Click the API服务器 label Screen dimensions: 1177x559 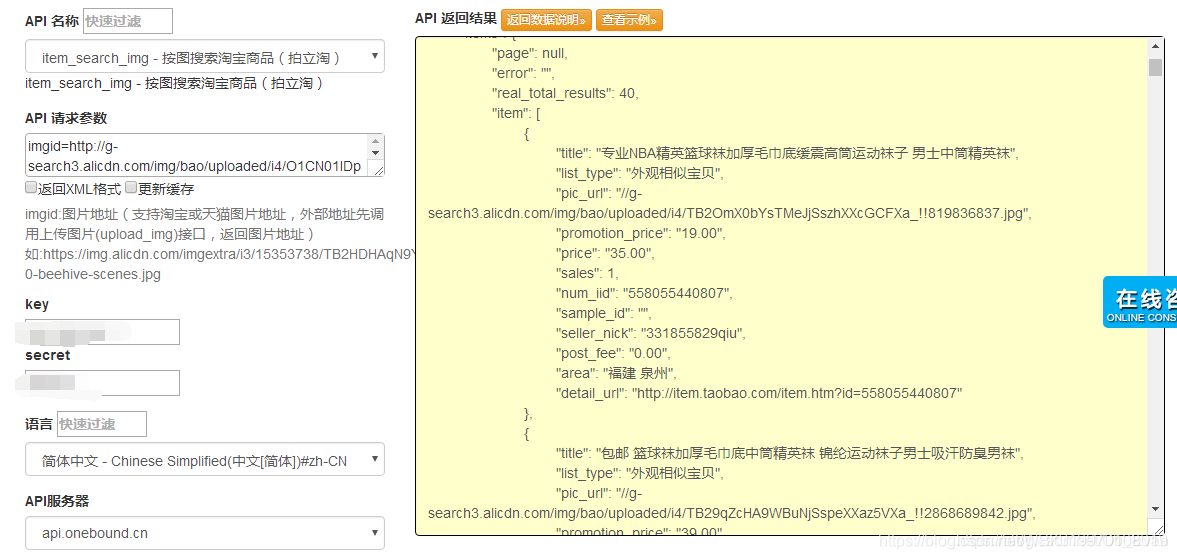(x=57, y=501)
